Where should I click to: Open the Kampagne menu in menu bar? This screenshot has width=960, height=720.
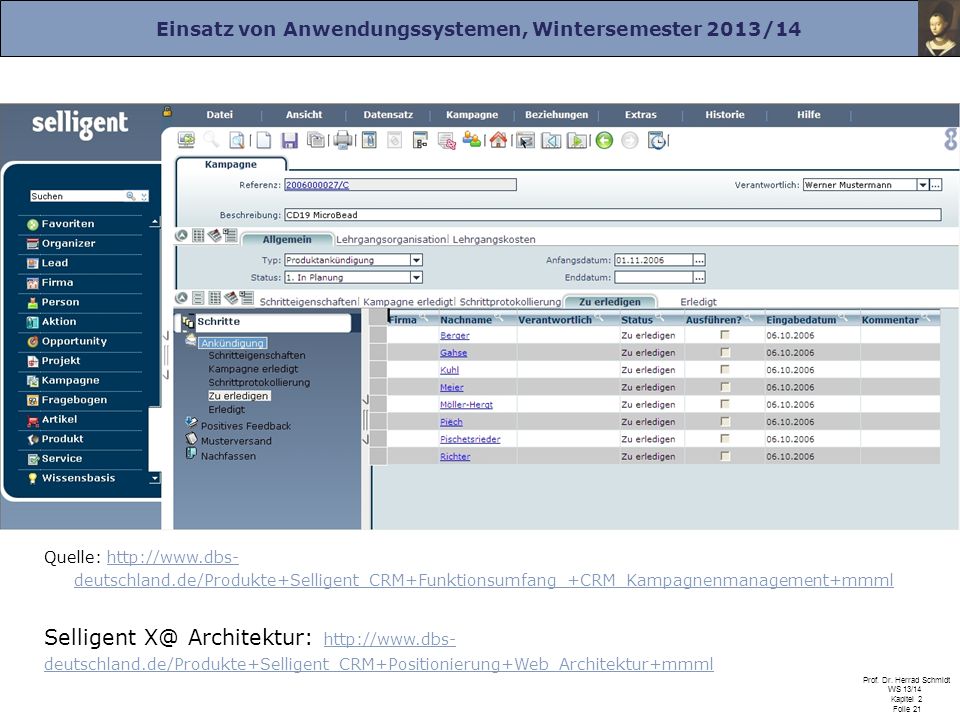(472, 114)
